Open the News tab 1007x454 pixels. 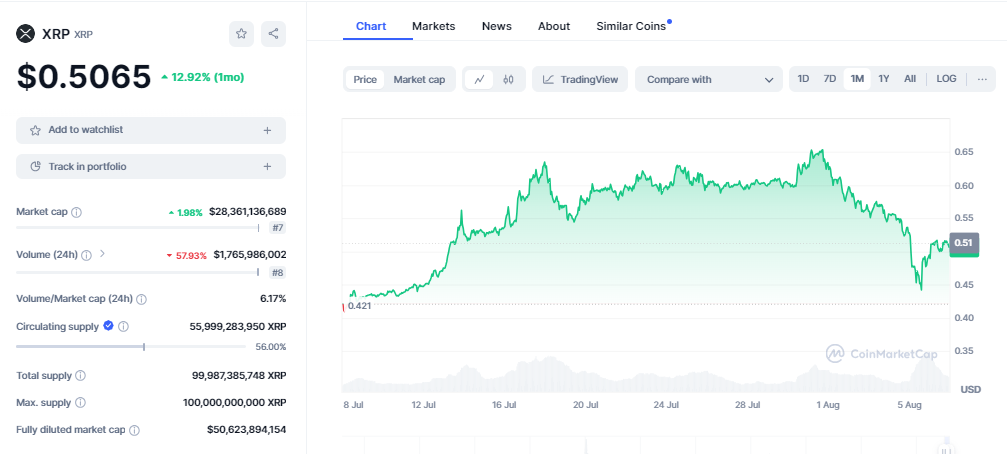click(496, 26)
